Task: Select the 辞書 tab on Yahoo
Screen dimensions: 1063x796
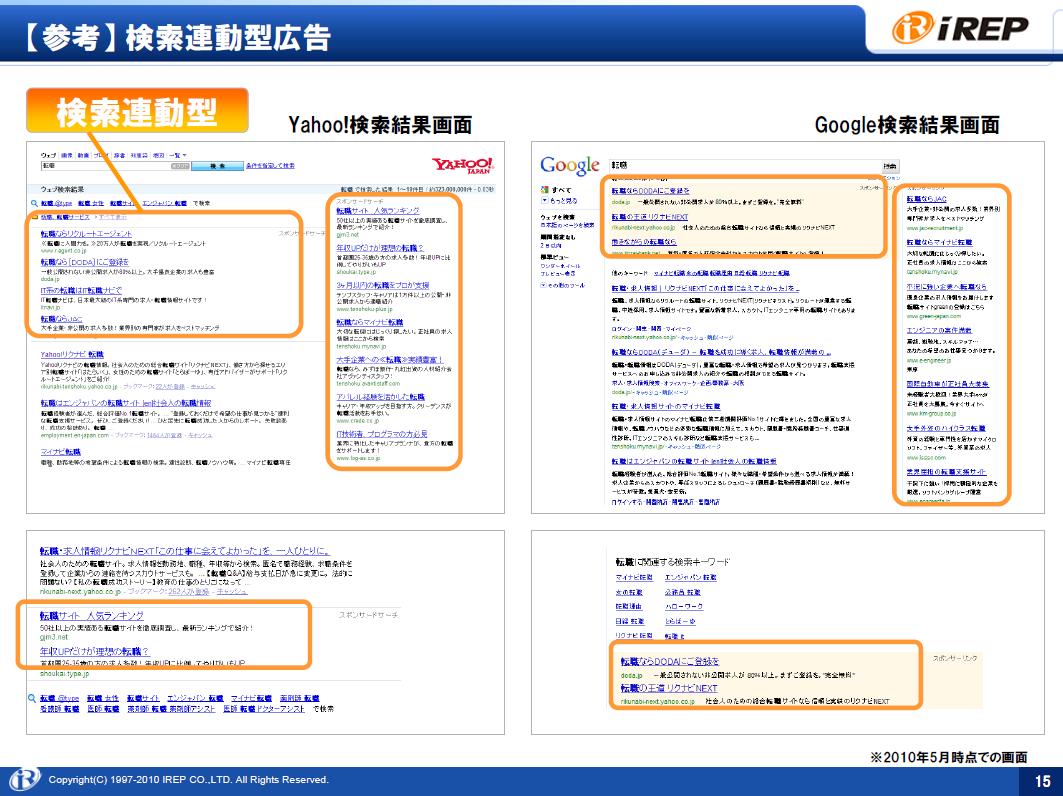Action: [119, 155]
